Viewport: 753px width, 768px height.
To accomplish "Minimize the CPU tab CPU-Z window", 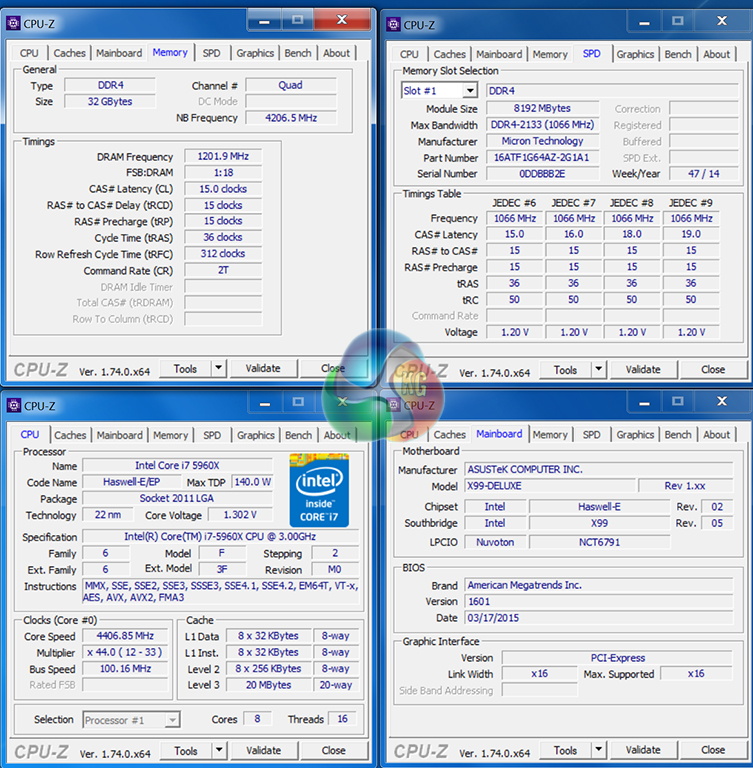I will 265,403.
